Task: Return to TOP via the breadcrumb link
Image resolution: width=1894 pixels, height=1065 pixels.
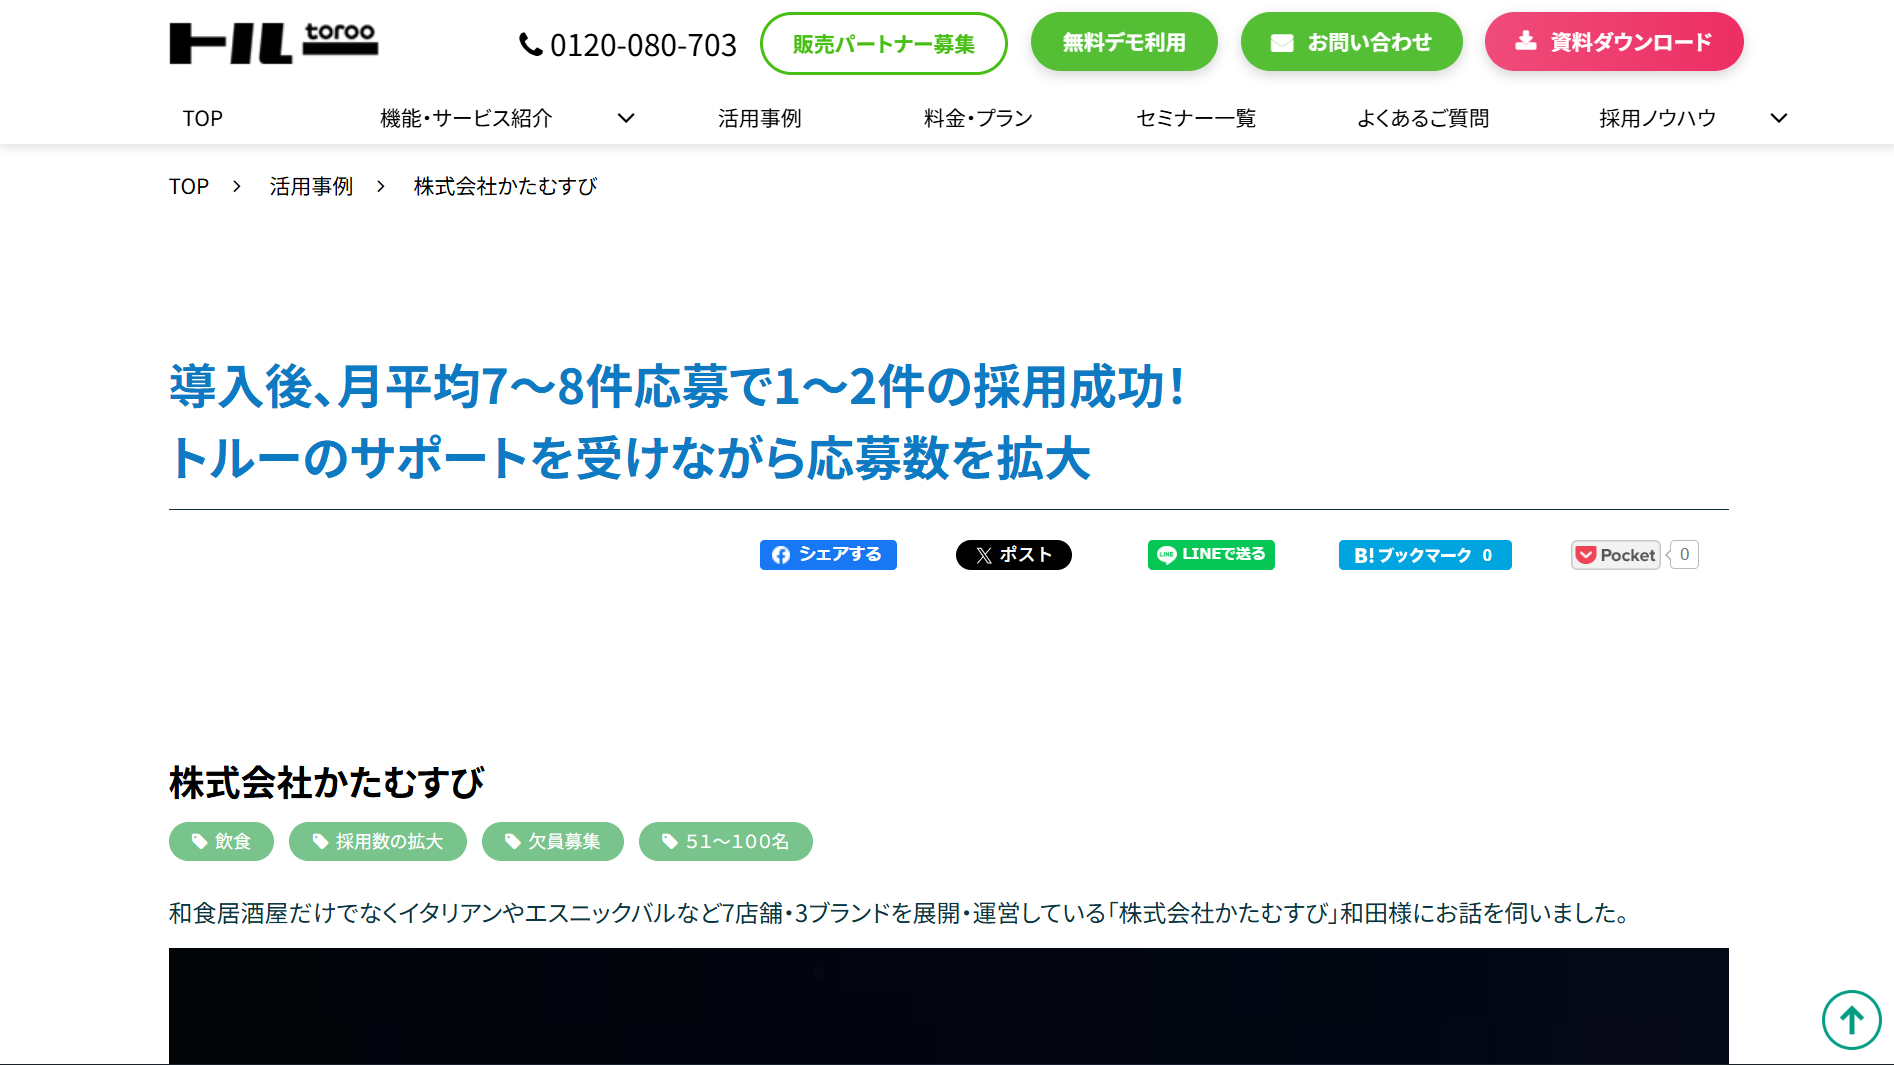Action: click(x=188, y=186)
